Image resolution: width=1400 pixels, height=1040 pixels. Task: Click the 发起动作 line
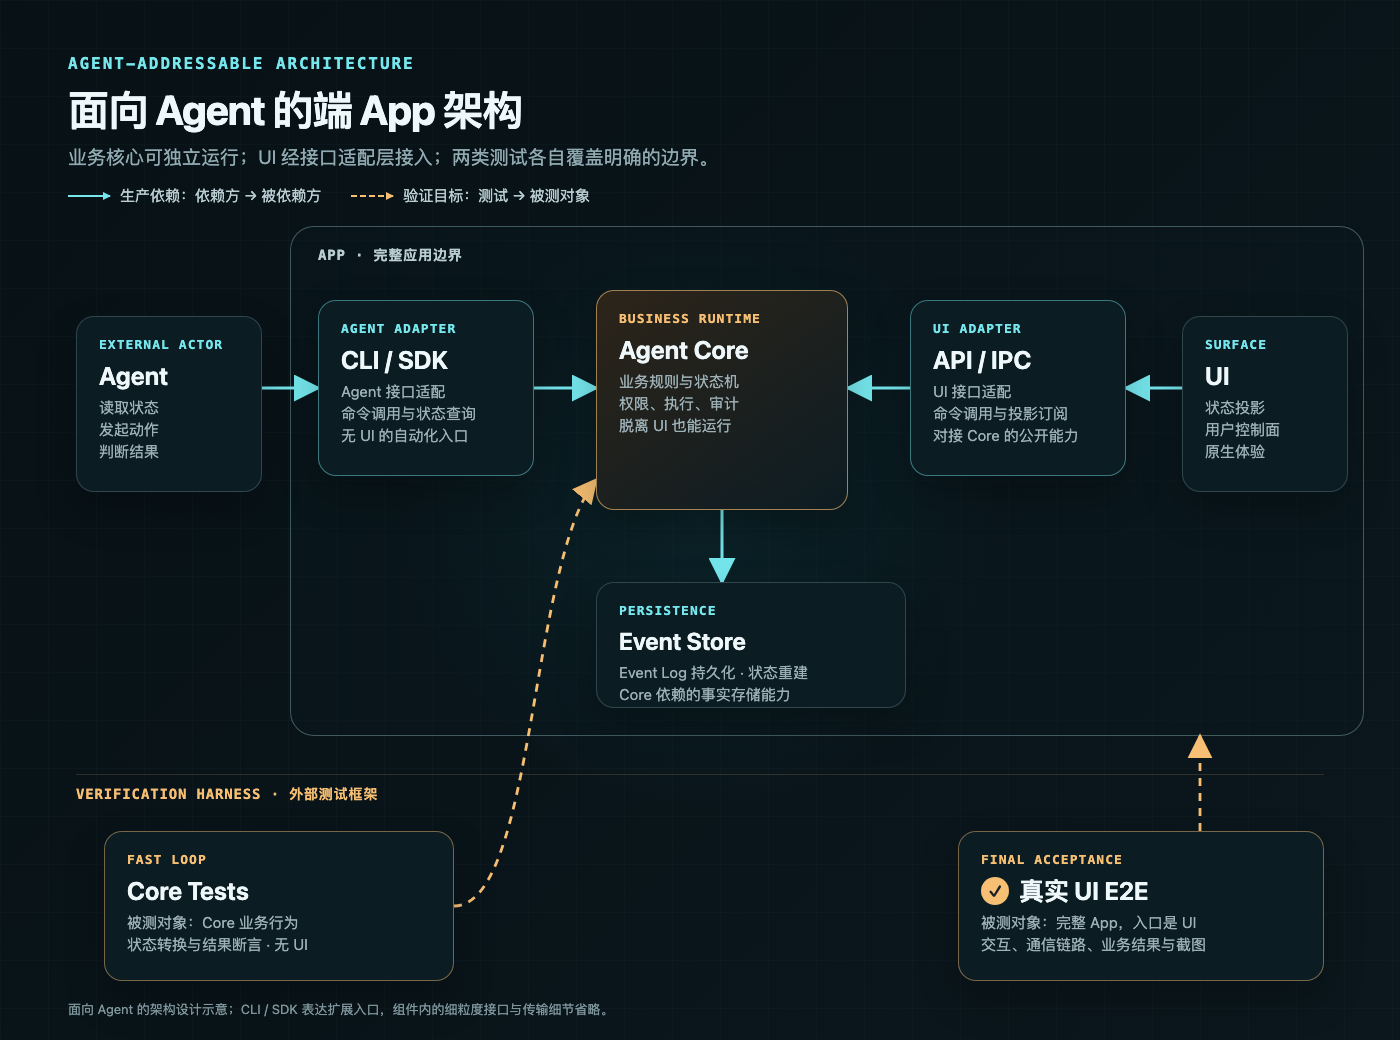click(129, 430)
